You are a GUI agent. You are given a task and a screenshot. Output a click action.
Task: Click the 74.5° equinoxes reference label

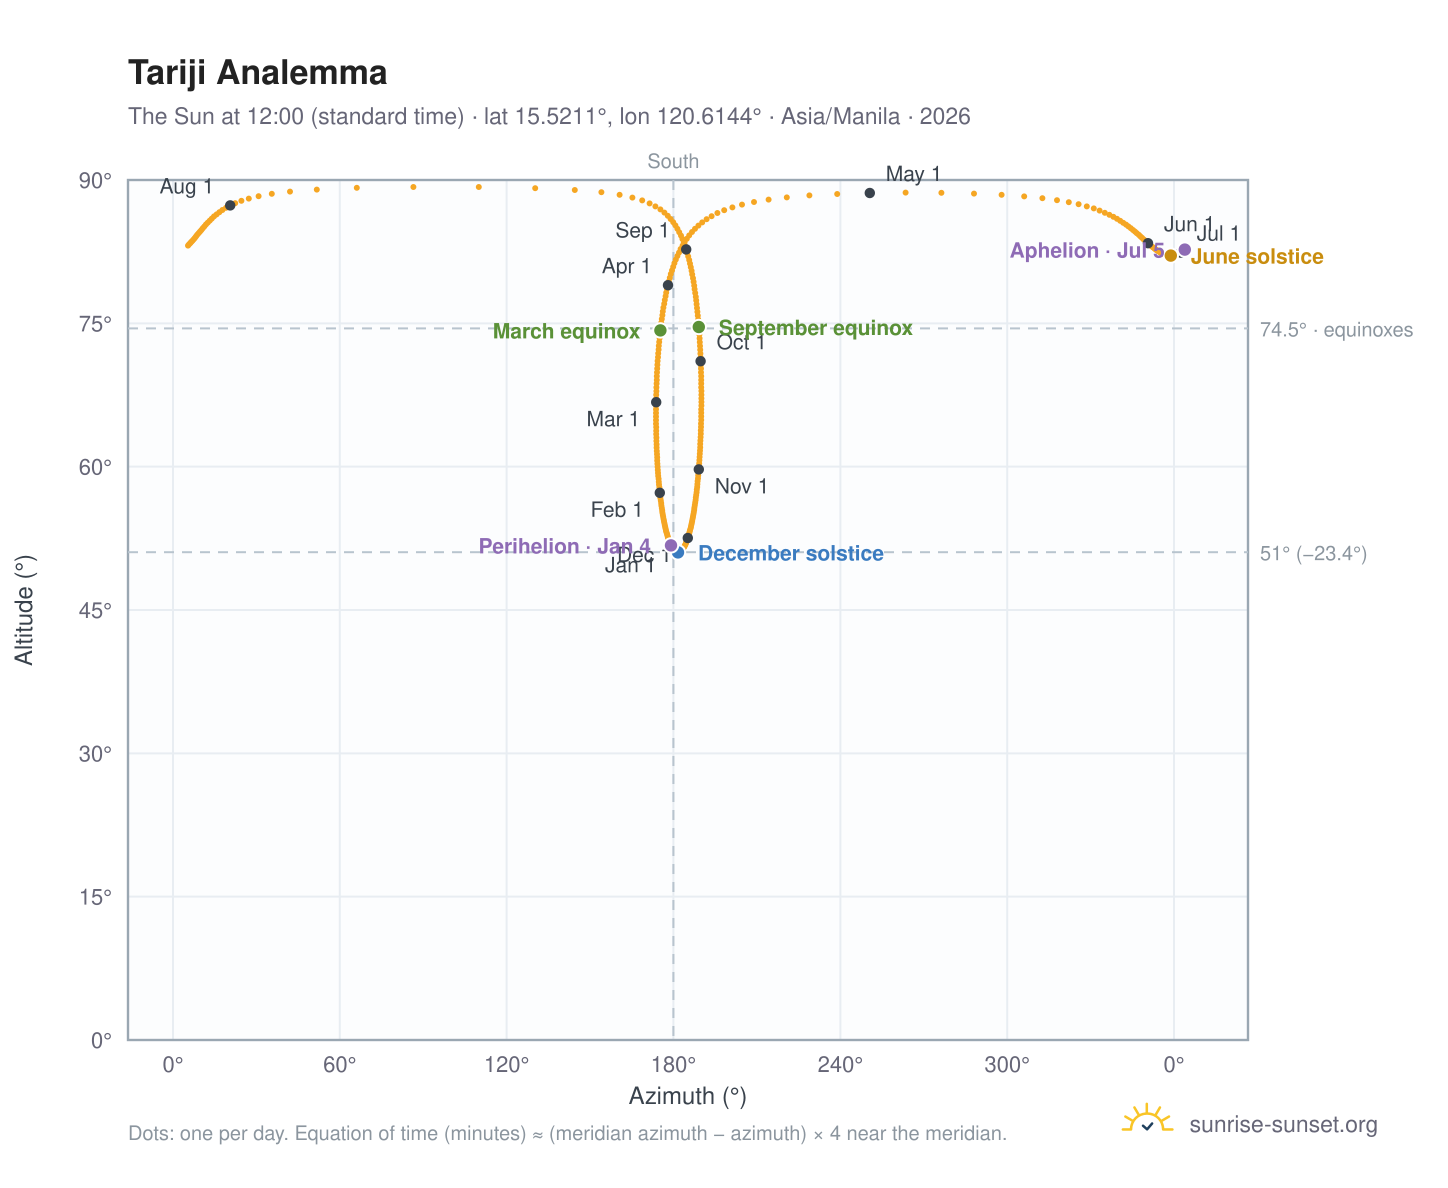tap(1336, 330)
